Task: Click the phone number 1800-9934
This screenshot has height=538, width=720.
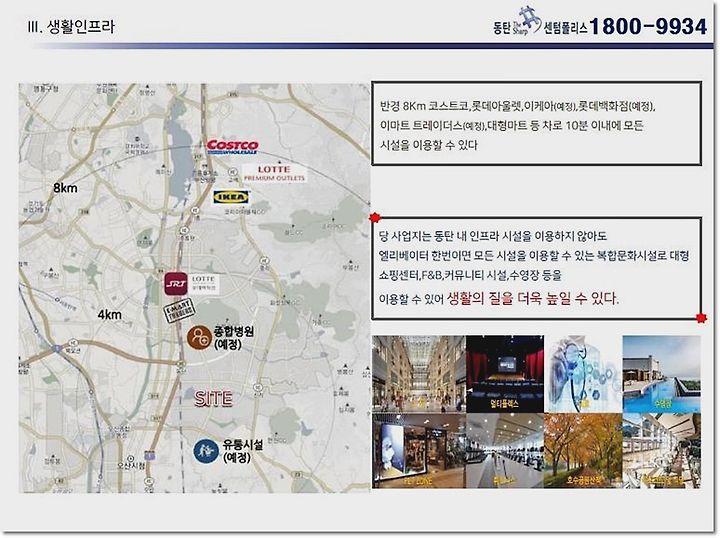Action: tap(648, 26)
